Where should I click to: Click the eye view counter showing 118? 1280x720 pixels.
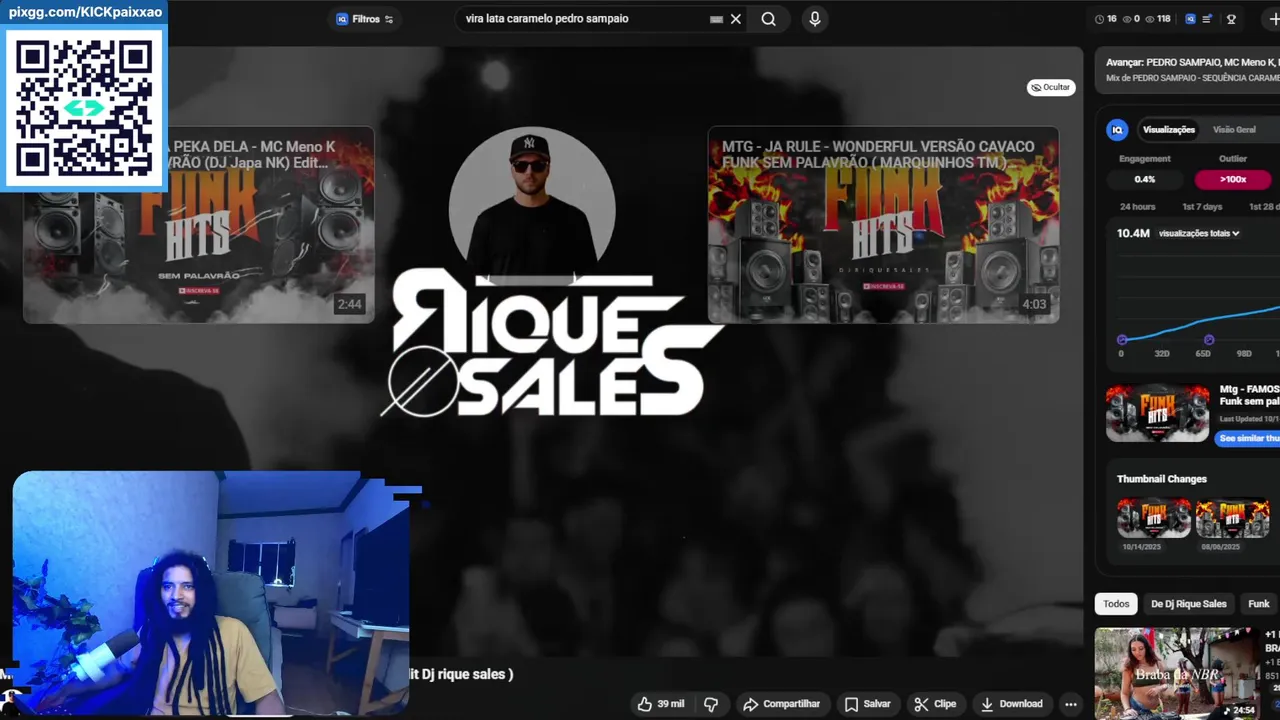[1158, 19]
